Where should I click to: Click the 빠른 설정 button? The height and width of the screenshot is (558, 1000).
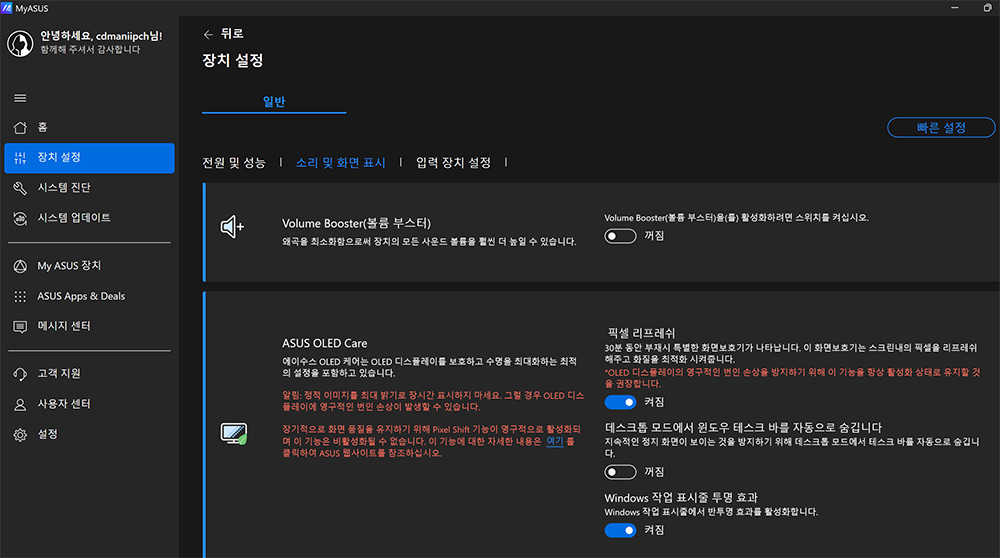point(941,128)
